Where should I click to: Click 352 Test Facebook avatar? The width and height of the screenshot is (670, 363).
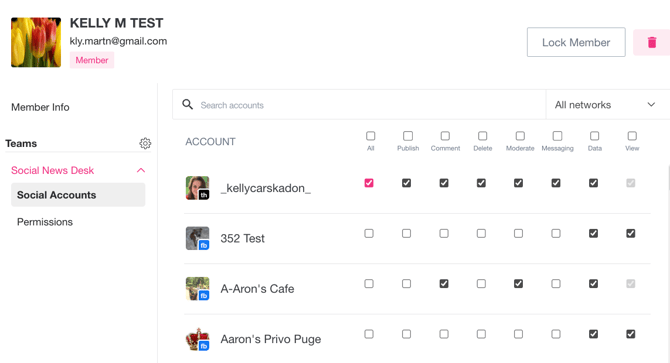[197, 238]
